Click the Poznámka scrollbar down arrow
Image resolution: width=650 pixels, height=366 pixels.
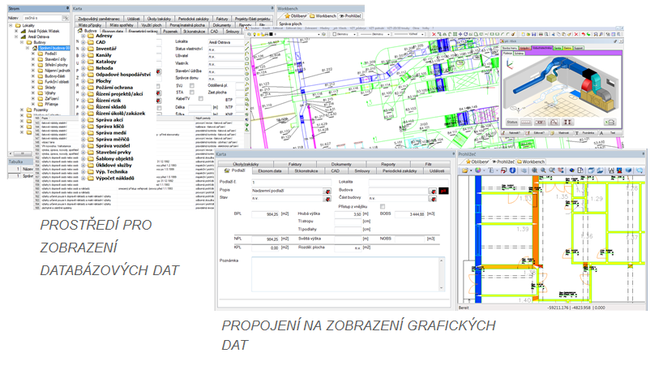441,288
